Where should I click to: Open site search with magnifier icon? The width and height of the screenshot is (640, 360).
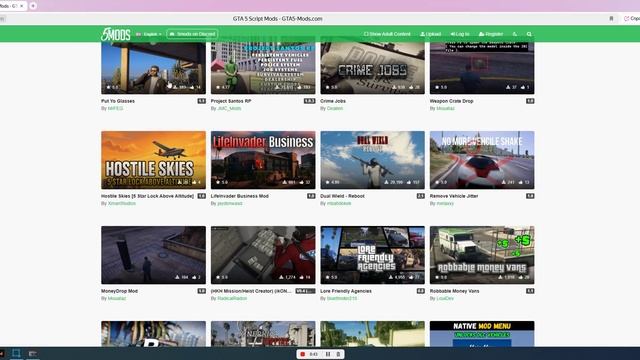click(x=529, y=34)
